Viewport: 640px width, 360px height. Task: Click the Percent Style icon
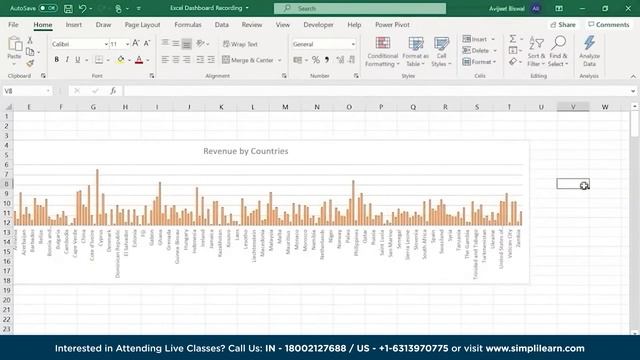tap(316, 60)
